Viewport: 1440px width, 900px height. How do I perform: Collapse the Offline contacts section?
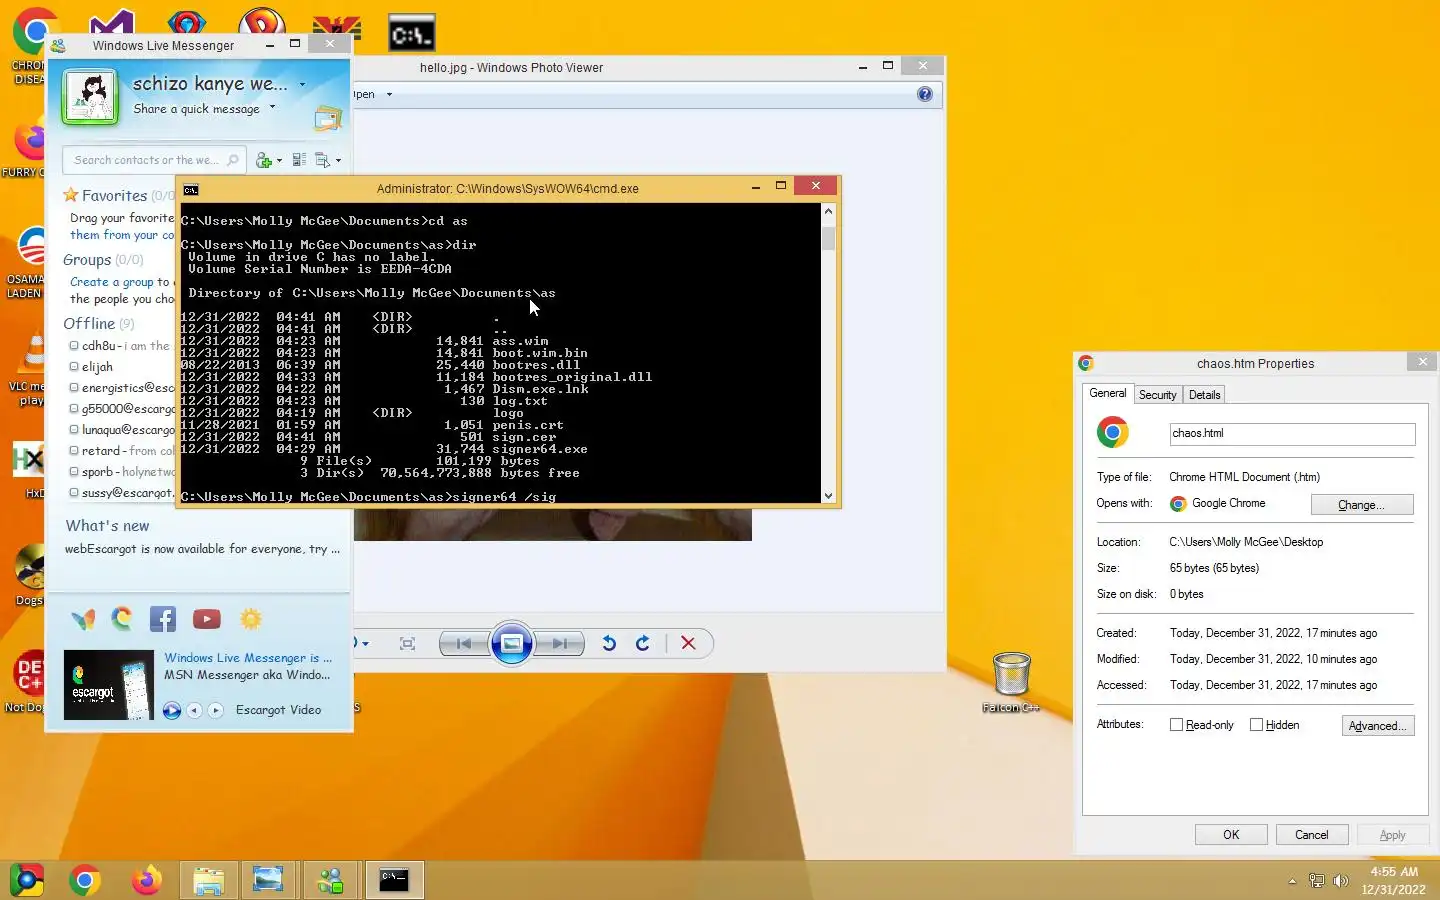click(x=89, y=324)
